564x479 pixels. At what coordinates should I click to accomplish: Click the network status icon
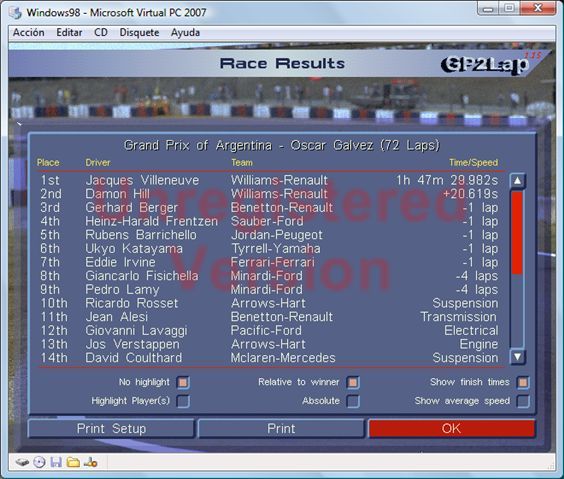click(x=90, y=462)
